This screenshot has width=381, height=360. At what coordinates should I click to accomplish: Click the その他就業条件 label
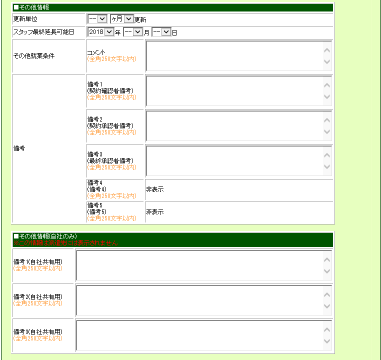(34, 56)
